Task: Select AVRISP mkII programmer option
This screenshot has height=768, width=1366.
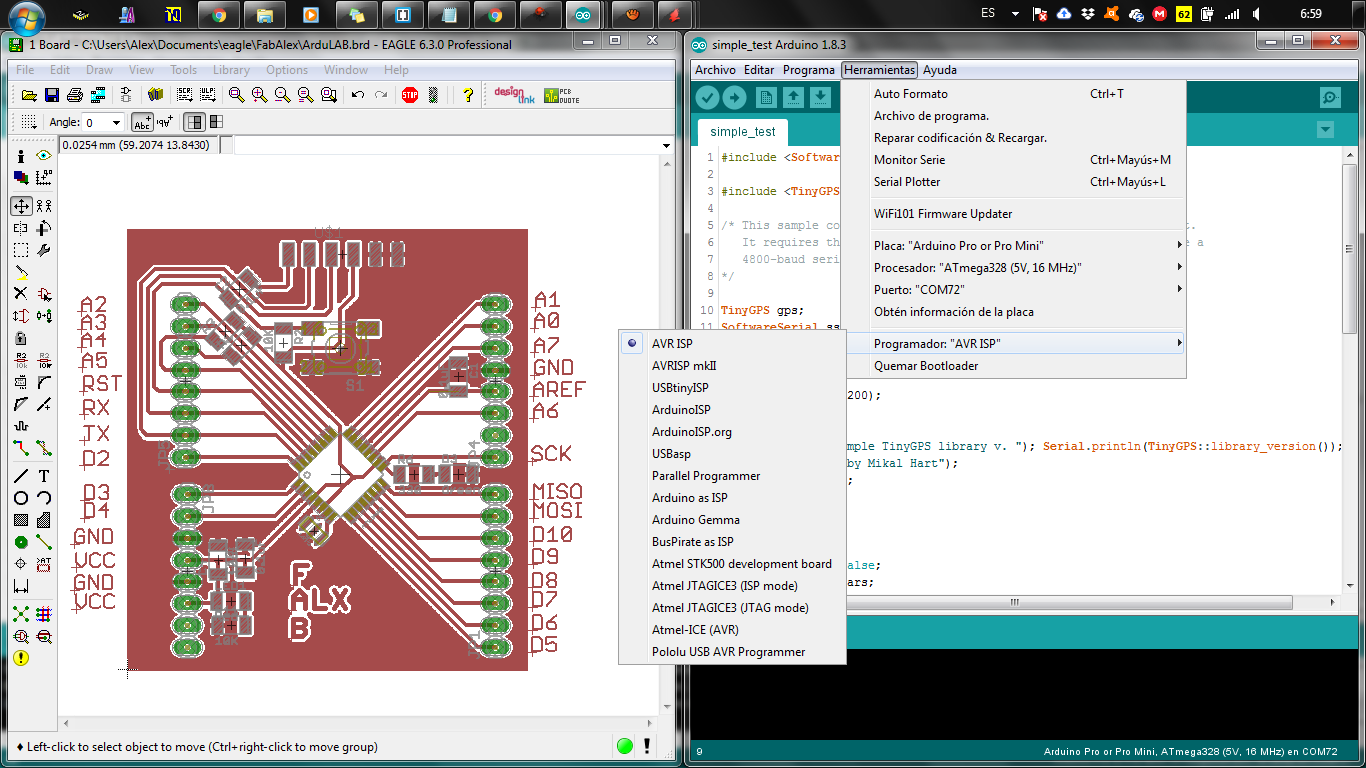Action: click(733, 366)
